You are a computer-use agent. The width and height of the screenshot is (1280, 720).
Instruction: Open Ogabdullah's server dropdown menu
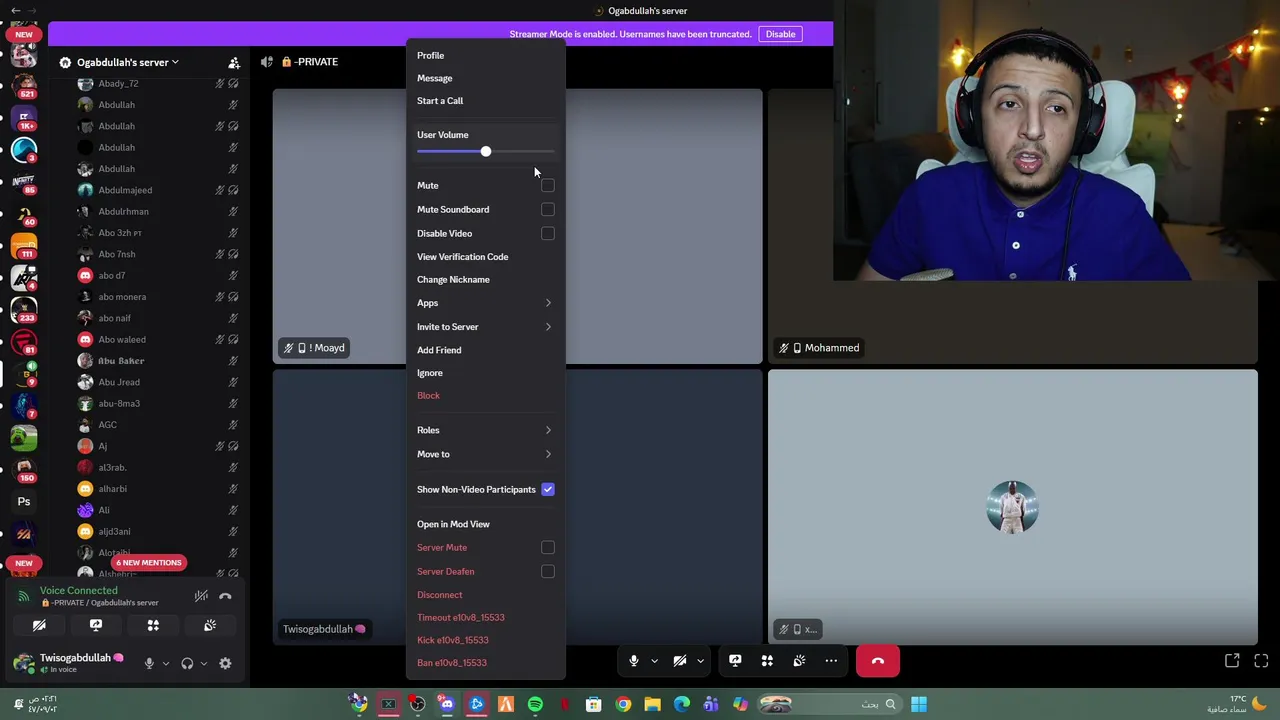127,62
